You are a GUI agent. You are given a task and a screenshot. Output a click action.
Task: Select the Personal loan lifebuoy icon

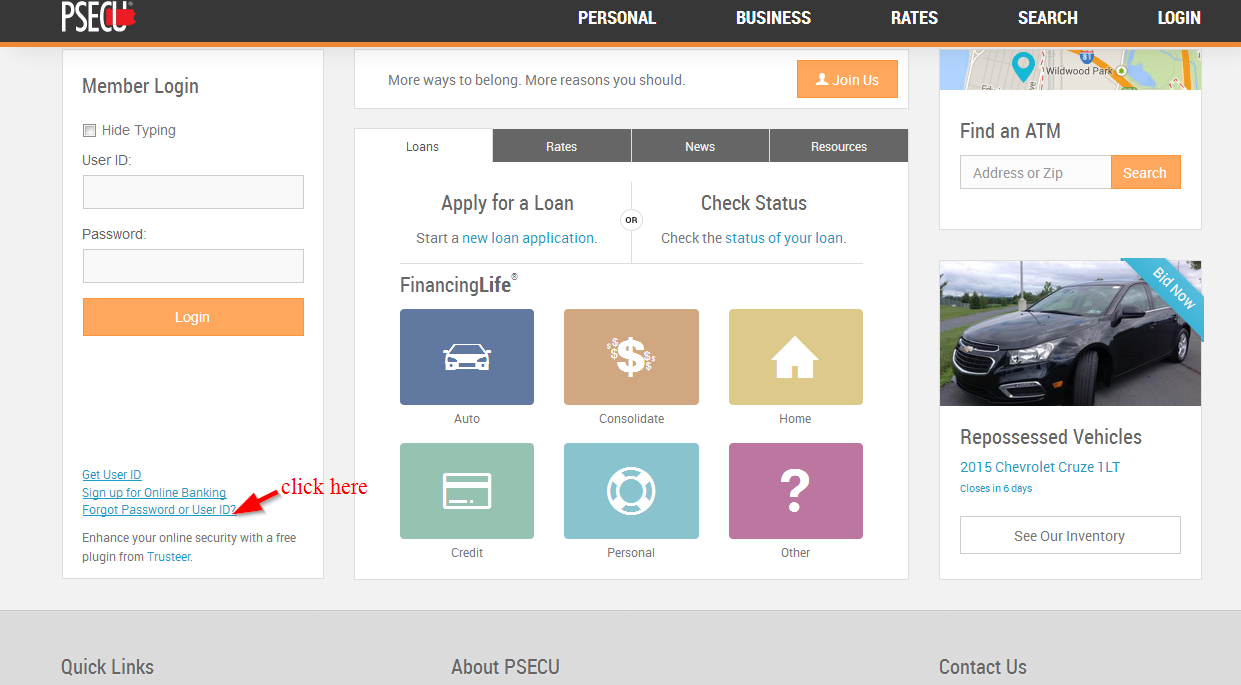631,491
